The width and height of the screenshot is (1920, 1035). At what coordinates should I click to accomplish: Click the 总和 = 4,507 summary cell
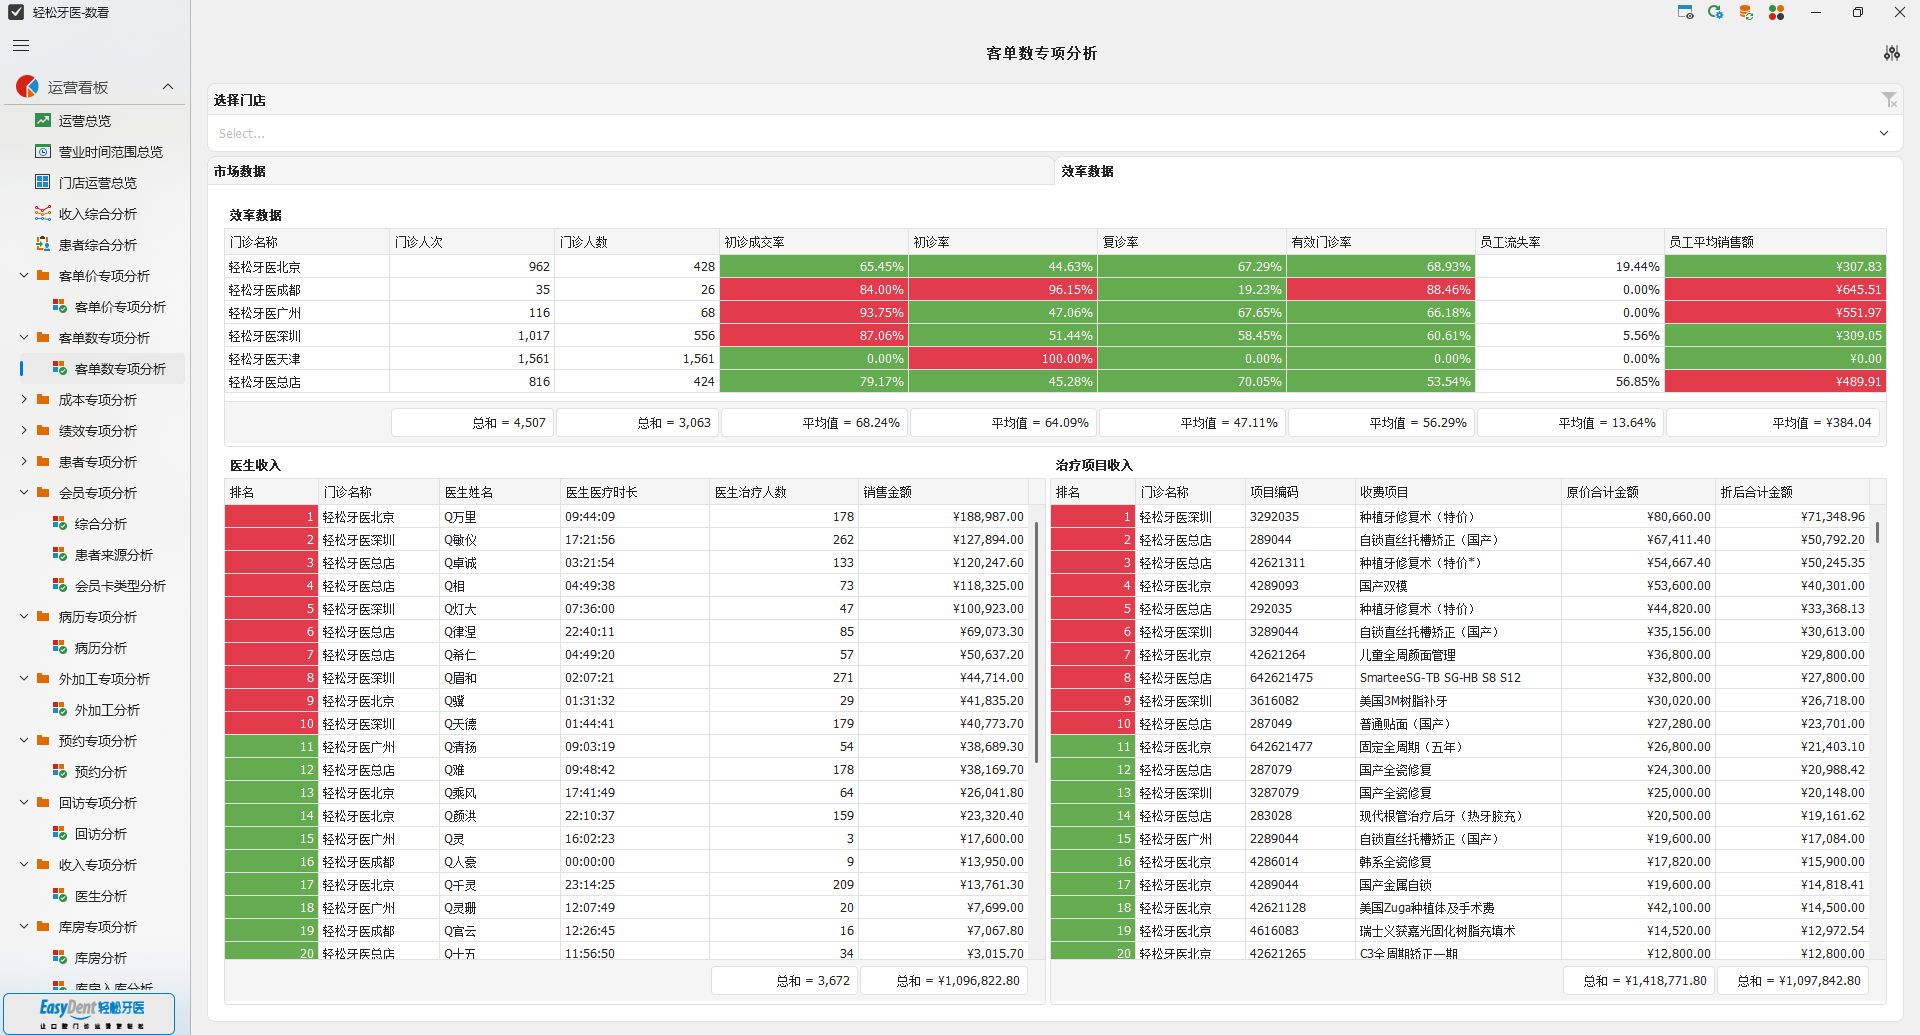tap(472, 423)
